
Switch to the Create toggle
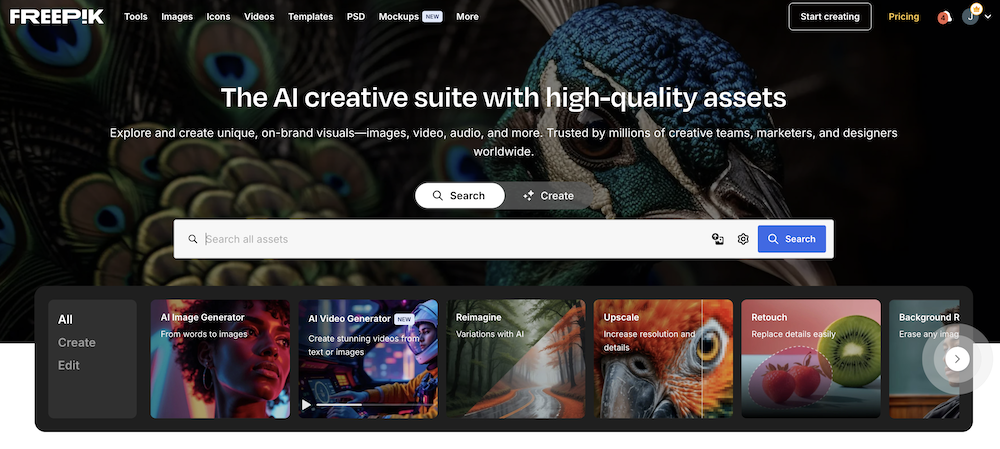[x=548, y=196]
